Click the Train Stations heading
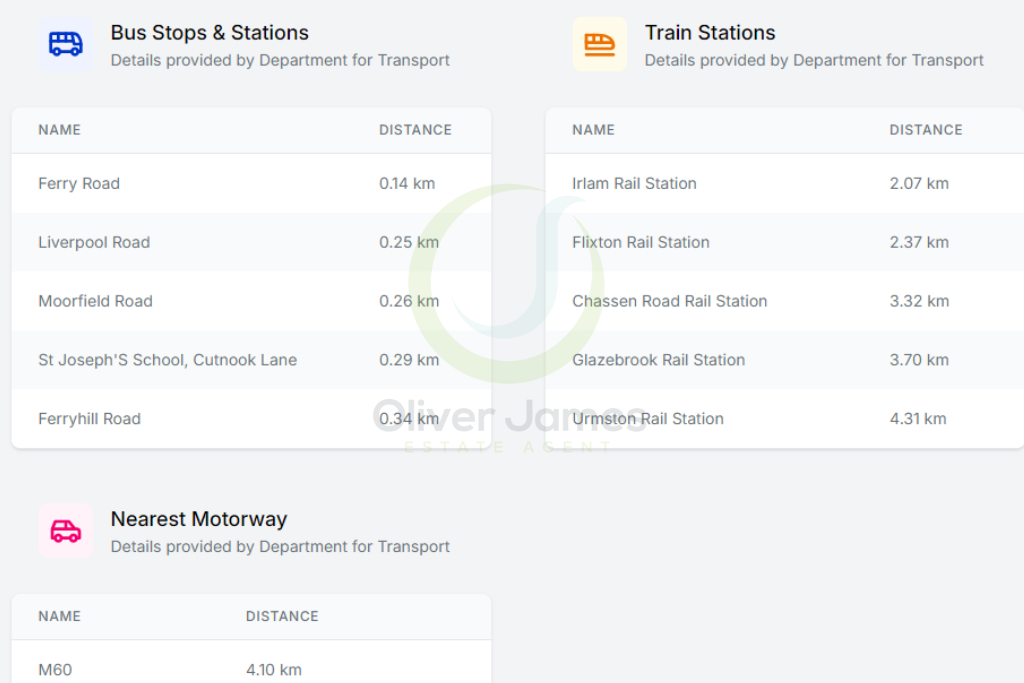Image resolution: width=1024 pixels, height=683 pixels. 710,33
